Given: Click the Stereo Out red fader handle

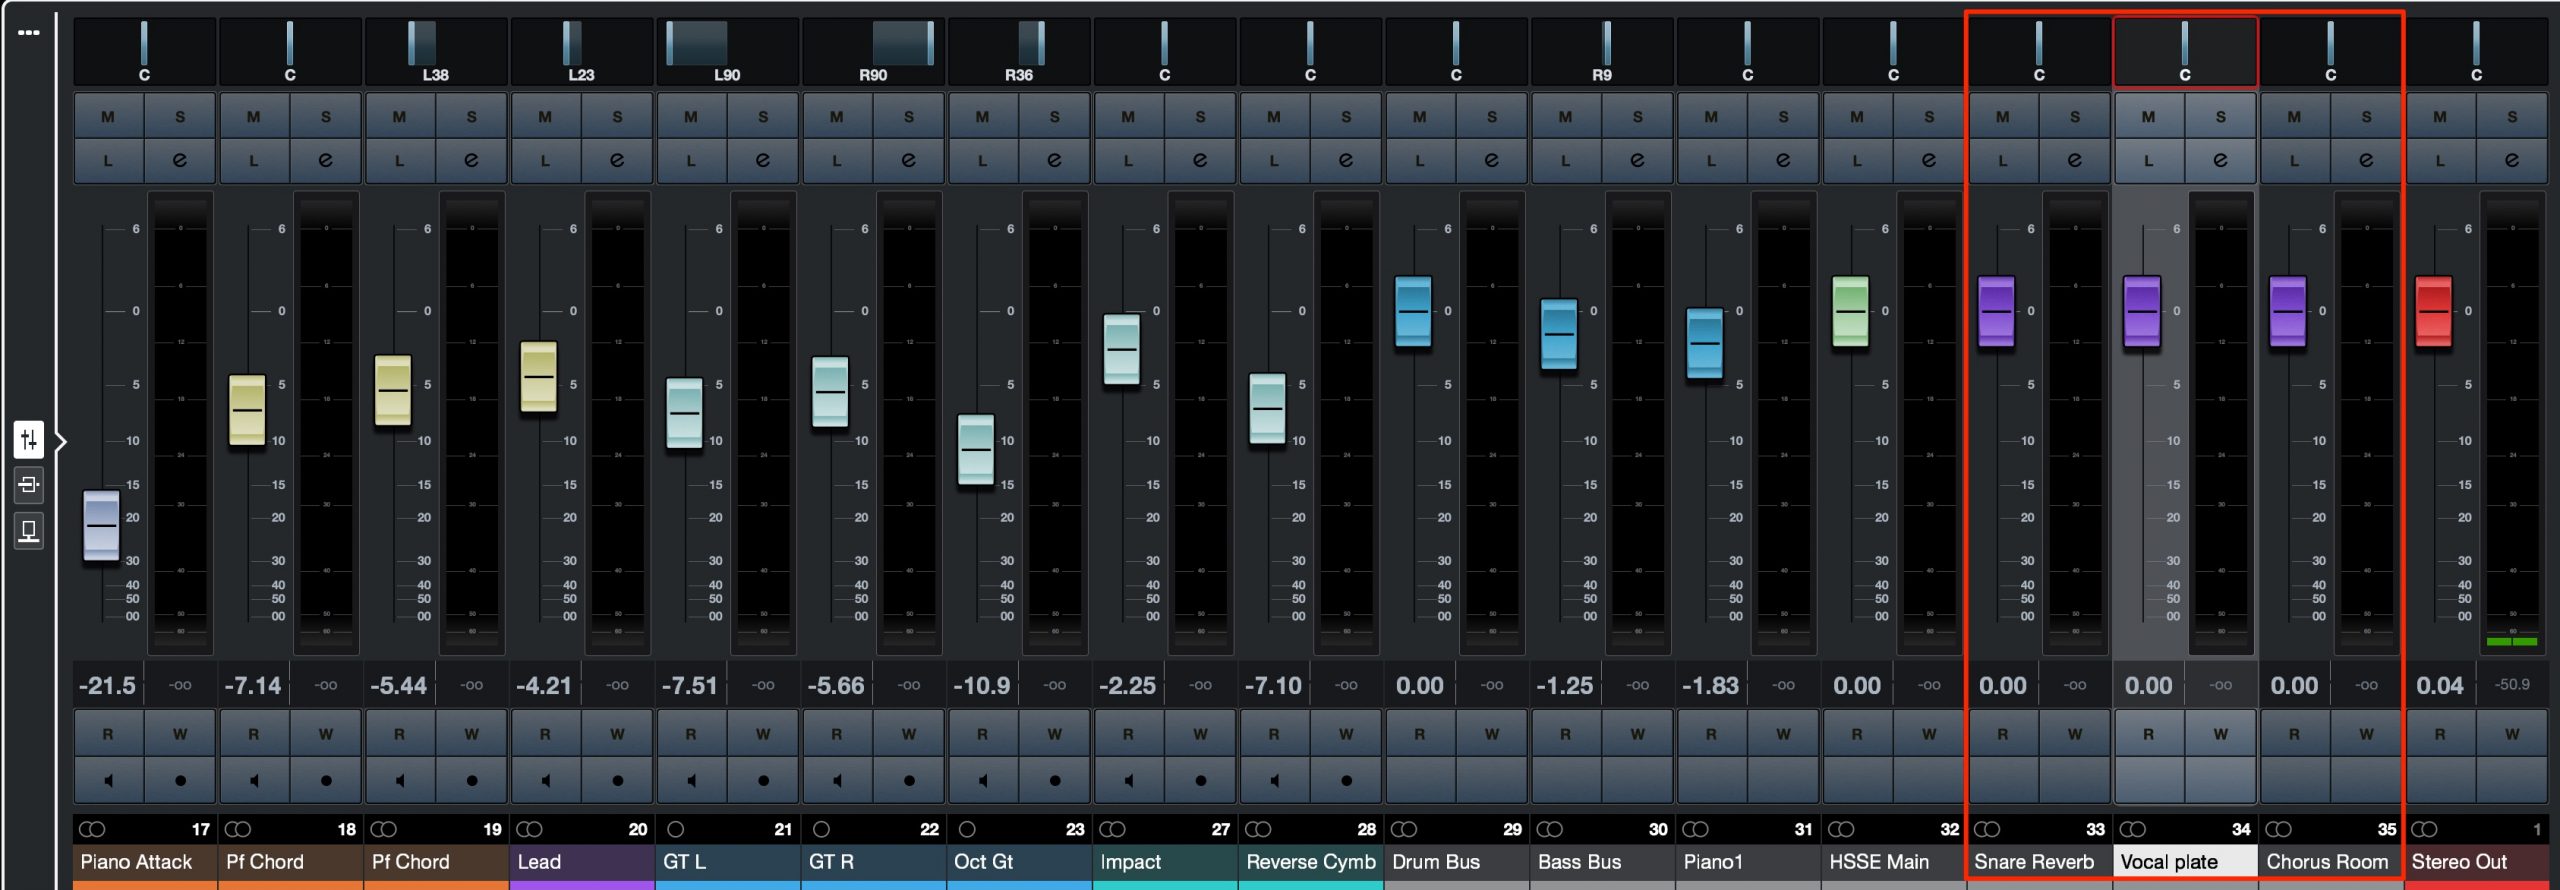Looking at the screenshot, I should (x=2433, y=311).
